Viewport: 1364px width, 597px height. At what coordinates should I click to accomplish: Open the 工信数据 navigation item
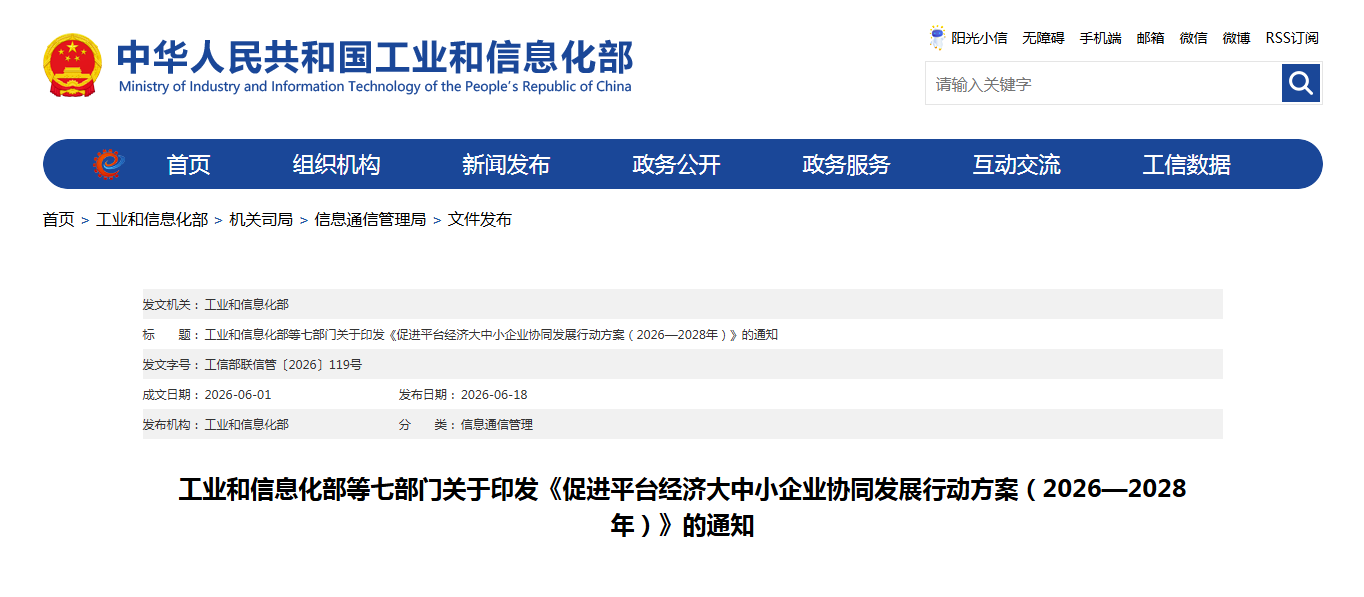point(1186,165)
